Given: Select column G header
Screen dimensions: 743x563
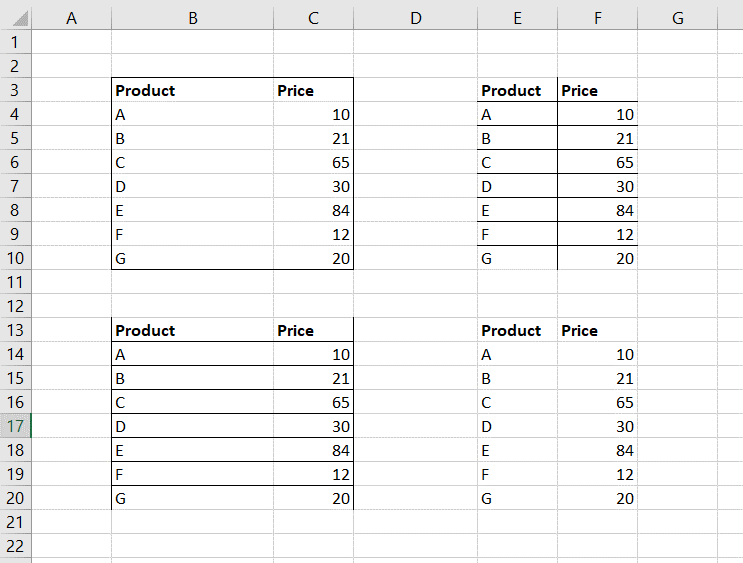Looking at the screenshot, I should click(x=678, y=18).
